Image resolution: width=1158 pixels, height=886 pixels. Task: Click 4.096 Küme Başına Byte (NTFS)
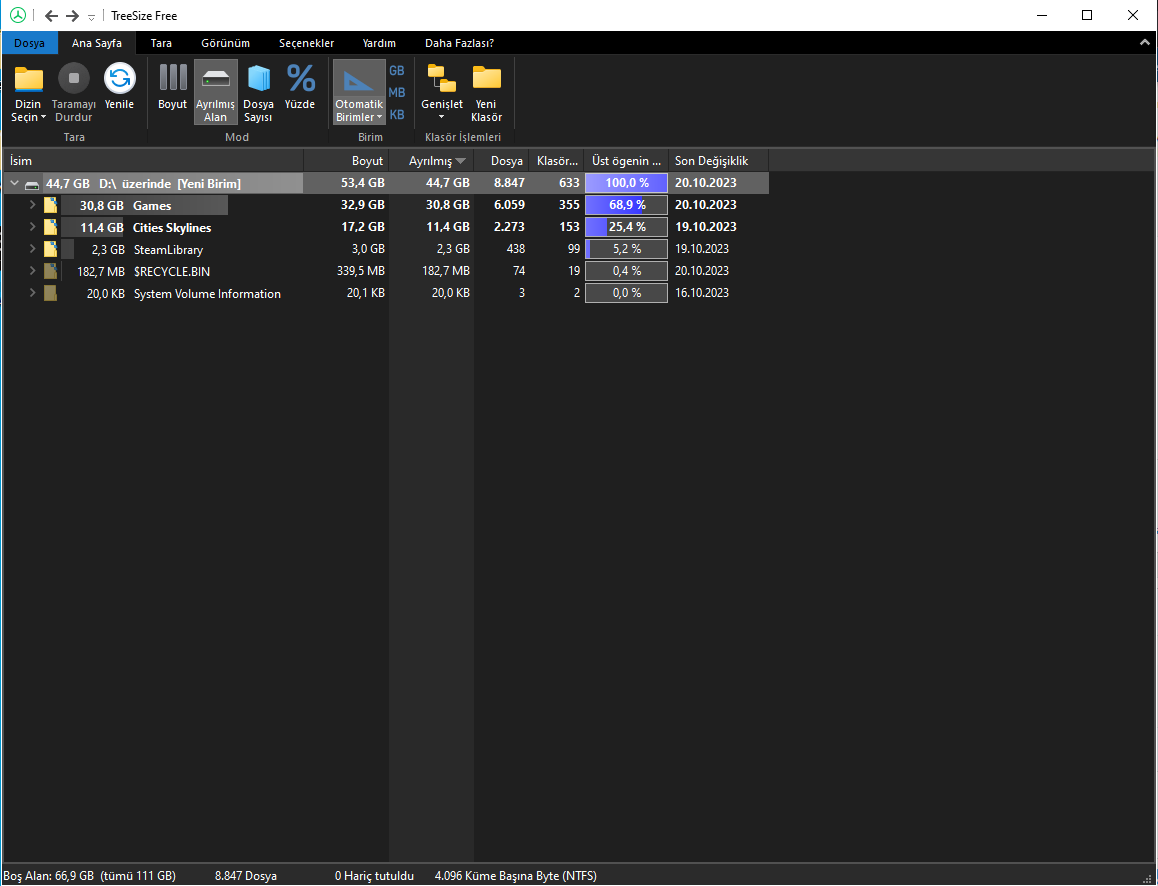click(515, 876)
